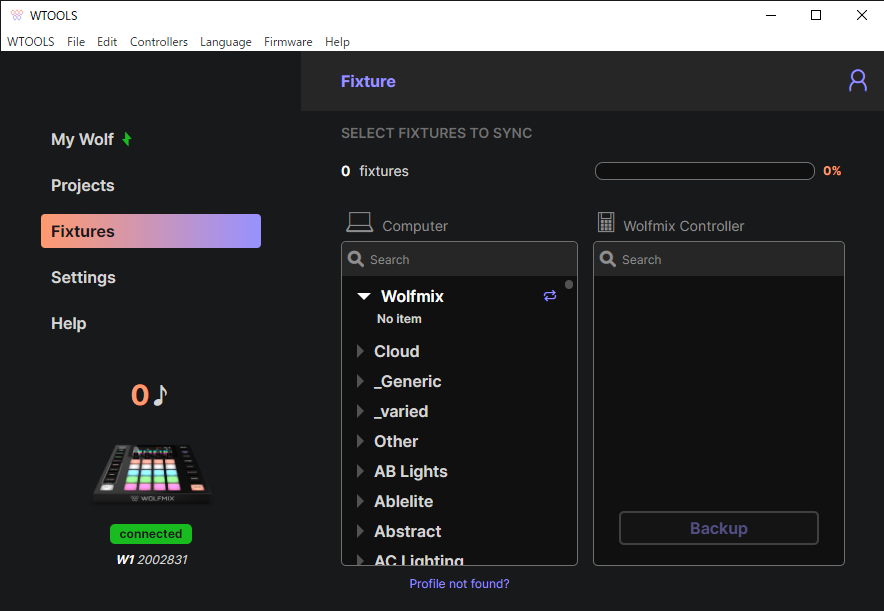Click the green connected status badge
The image size is (884, 611).
click(151, 534)
